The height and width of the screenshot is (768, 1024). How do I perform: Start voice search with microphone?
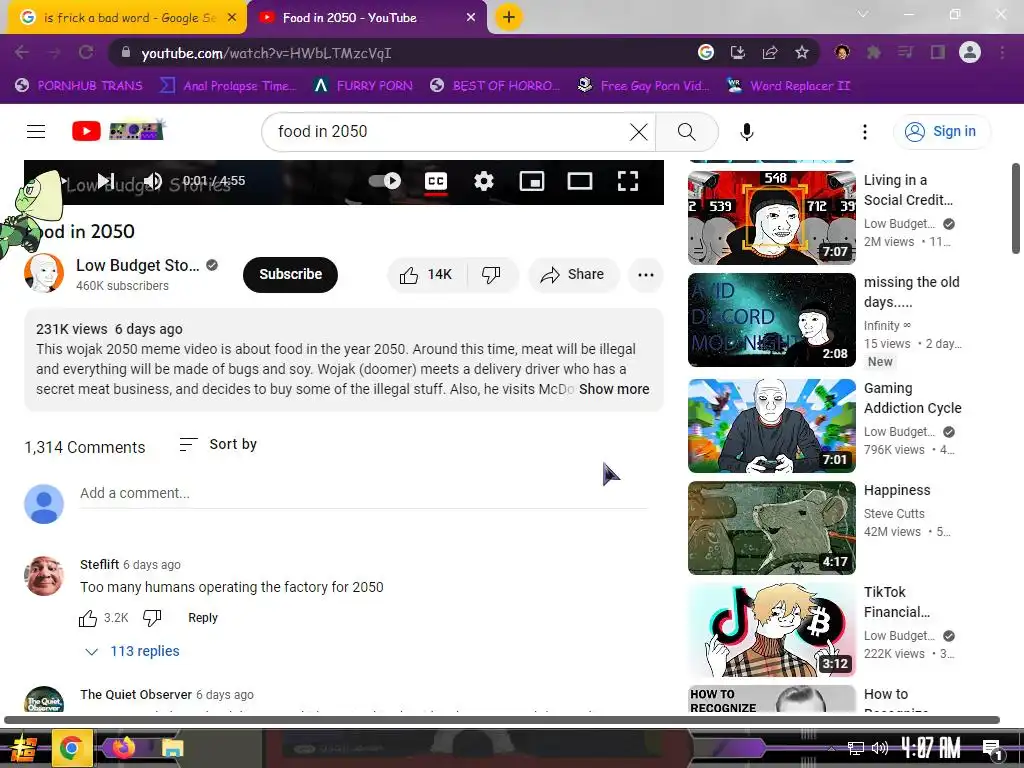(746, 132)
